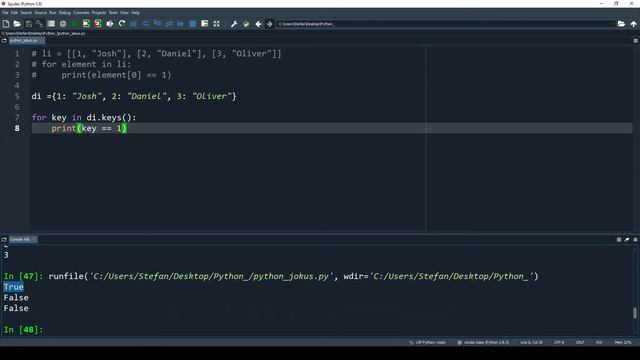This screenshot has width=640, height=360.
Task: Click the line number 1 in the gutter
Action: click(17, 54)
